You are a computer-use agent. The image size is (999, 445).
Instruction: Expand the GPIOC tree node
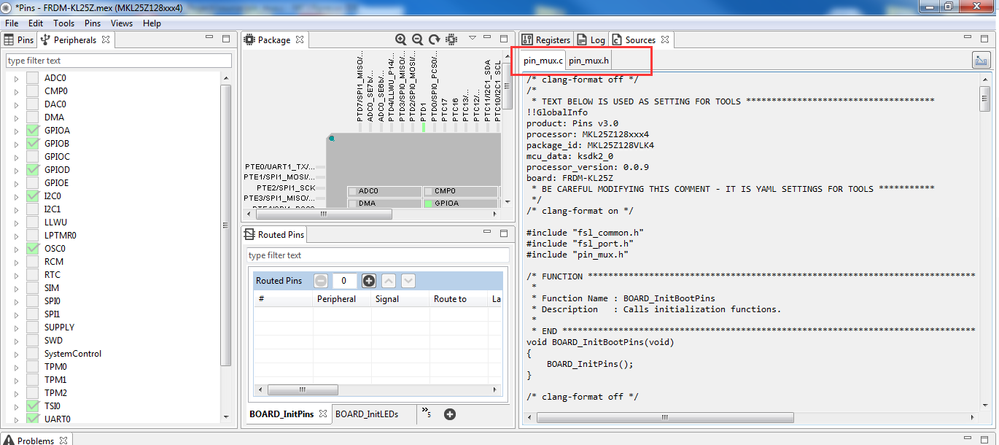(17, 157)
